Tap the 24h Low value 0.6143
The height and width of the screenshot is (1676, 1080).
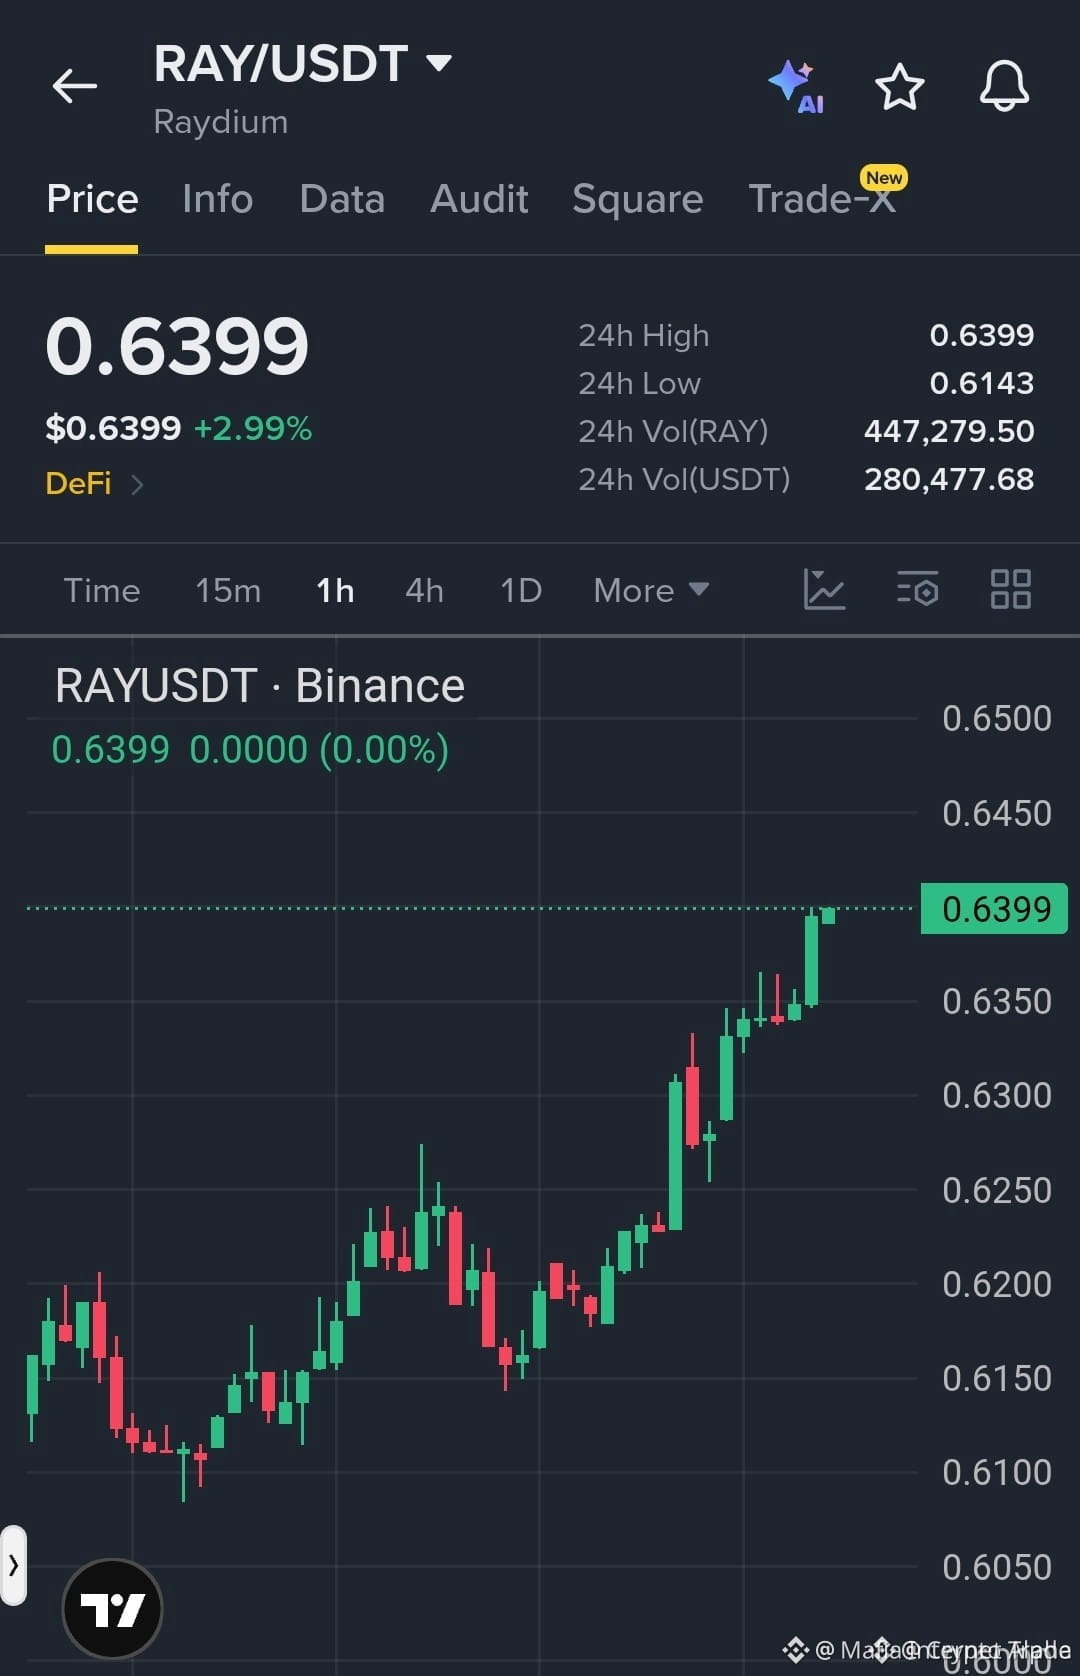point(982,383)
